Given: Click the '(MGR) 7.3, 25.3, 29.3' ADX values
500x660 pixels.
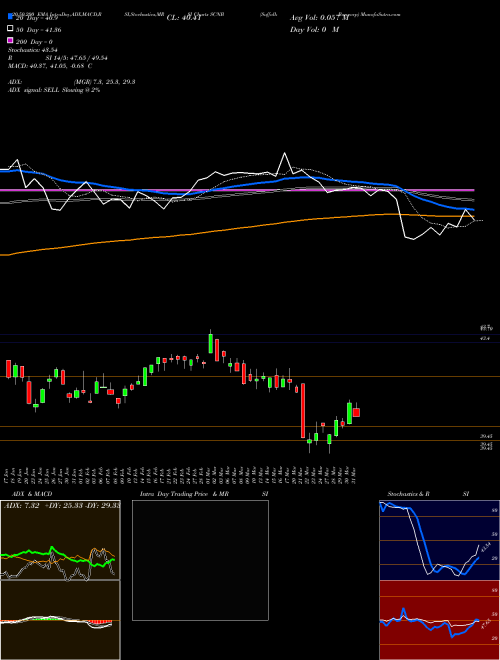Looking at the screenshot, I should [104, 82].
